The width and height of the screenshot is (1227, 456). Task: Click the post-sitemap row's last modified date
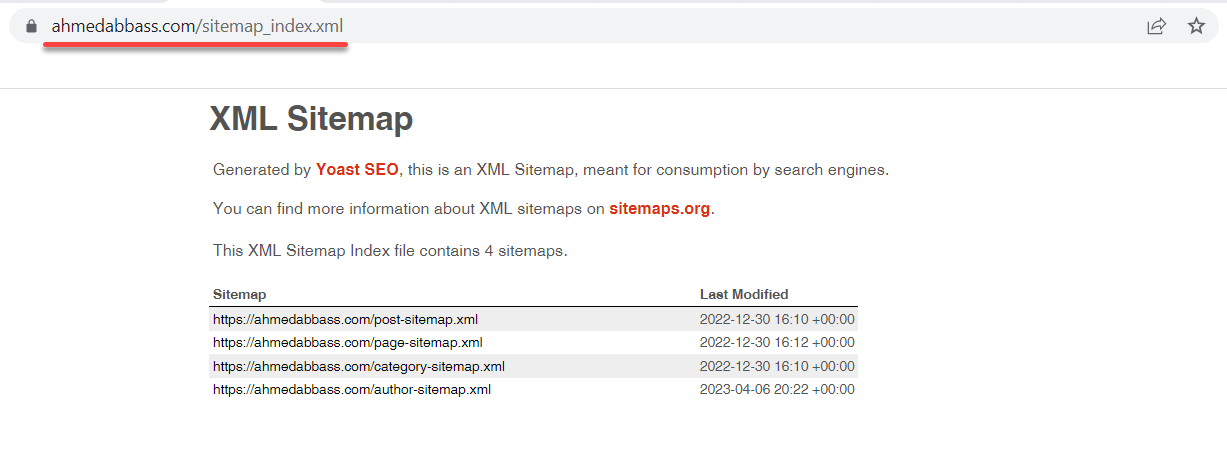tap(777, 320)
